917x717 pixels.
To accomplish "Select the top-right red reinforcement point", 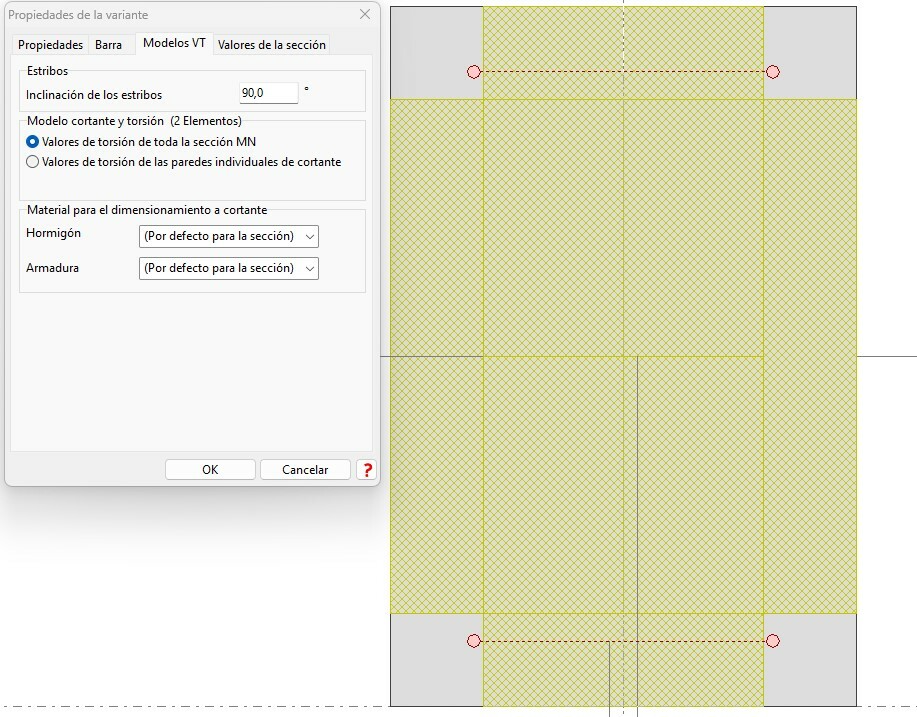I will tap(772, 72).
